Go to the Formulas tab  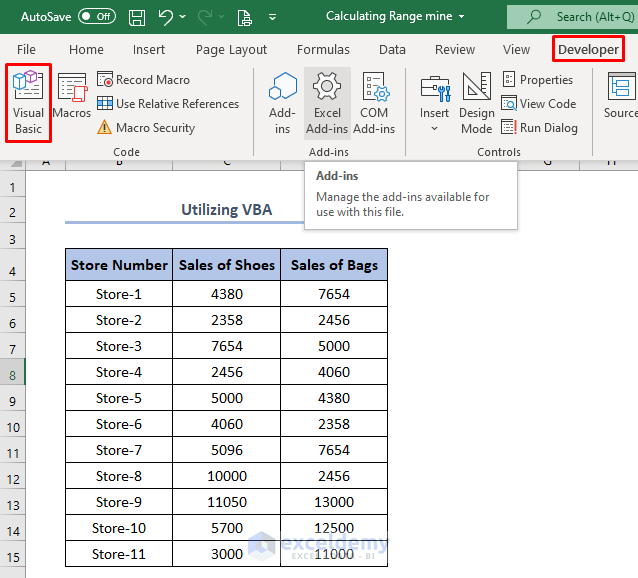tap(323, 50)
